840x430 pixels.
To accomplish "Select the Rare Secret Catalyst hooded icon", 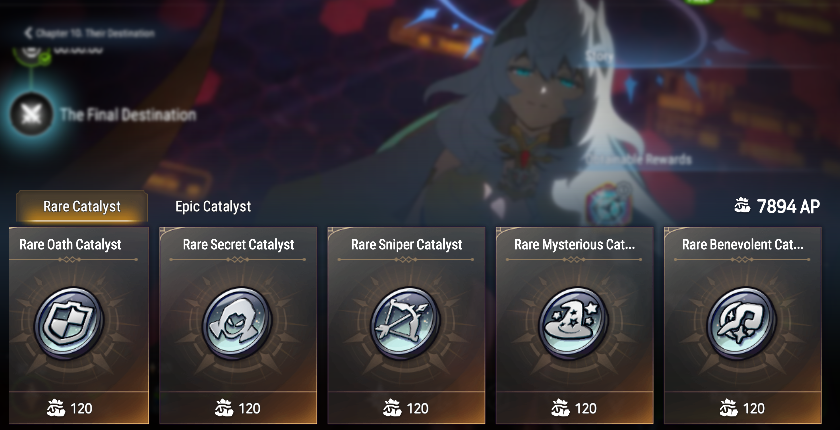I will tap(237, 323).
